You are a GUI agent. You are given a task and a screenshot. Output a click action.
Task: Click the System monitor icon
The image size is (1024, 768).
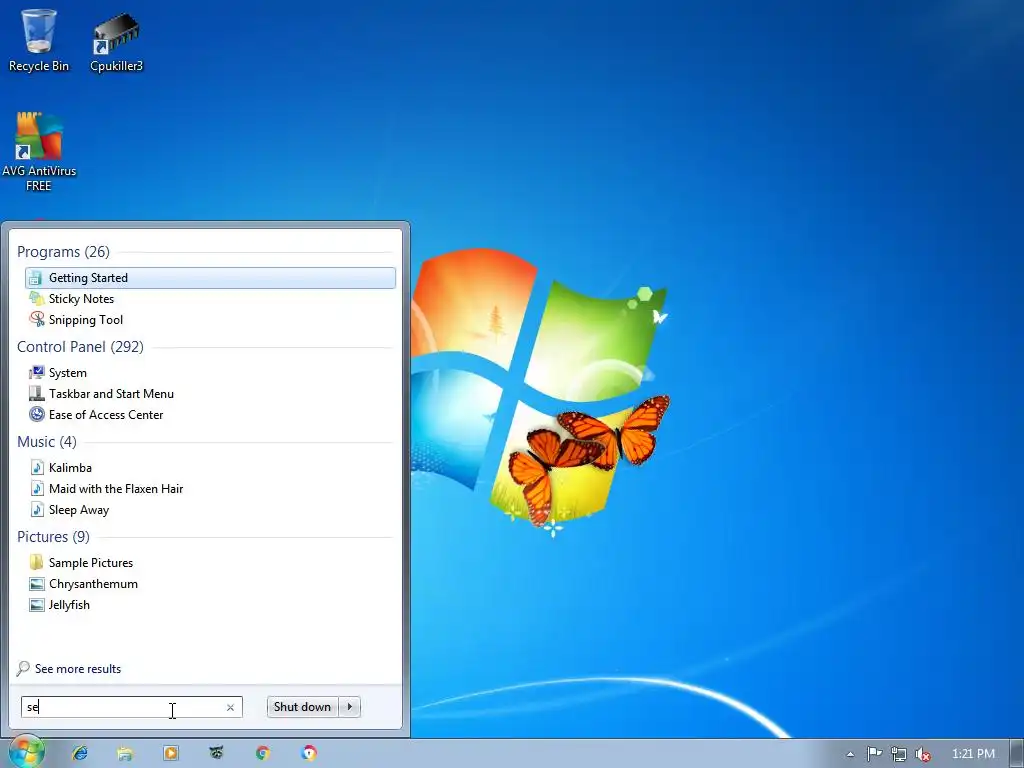(x=37, y=372)
